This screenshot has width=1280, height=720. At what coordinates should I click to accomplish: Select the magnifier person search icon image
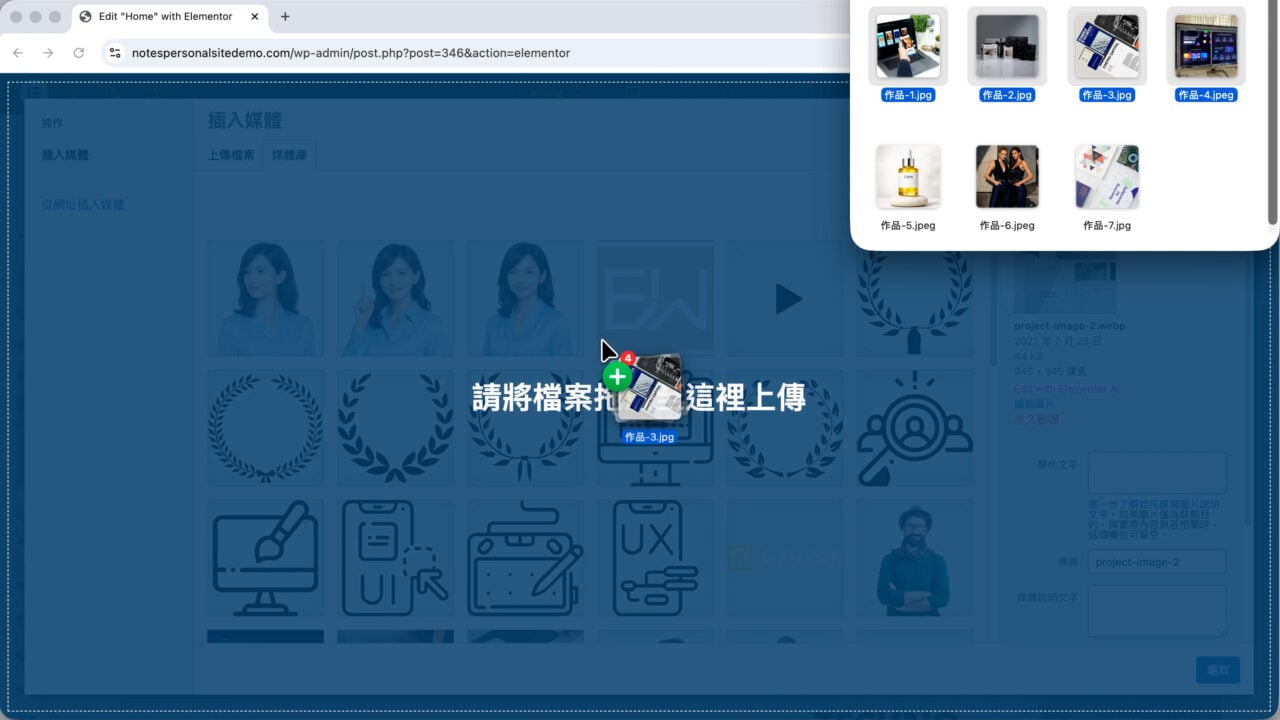(x=915, y=428)
